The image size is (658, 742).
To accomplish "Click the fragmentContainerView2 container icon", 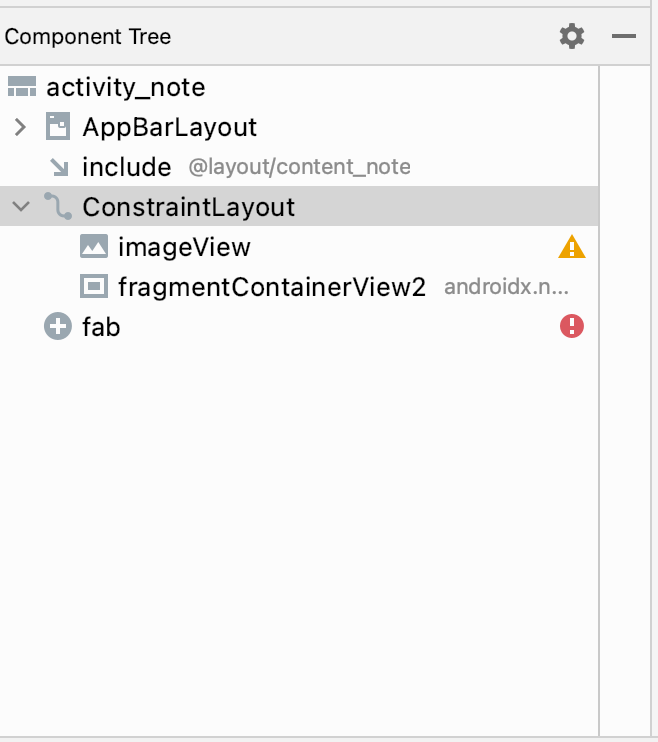I will click(x=94, y=287).
